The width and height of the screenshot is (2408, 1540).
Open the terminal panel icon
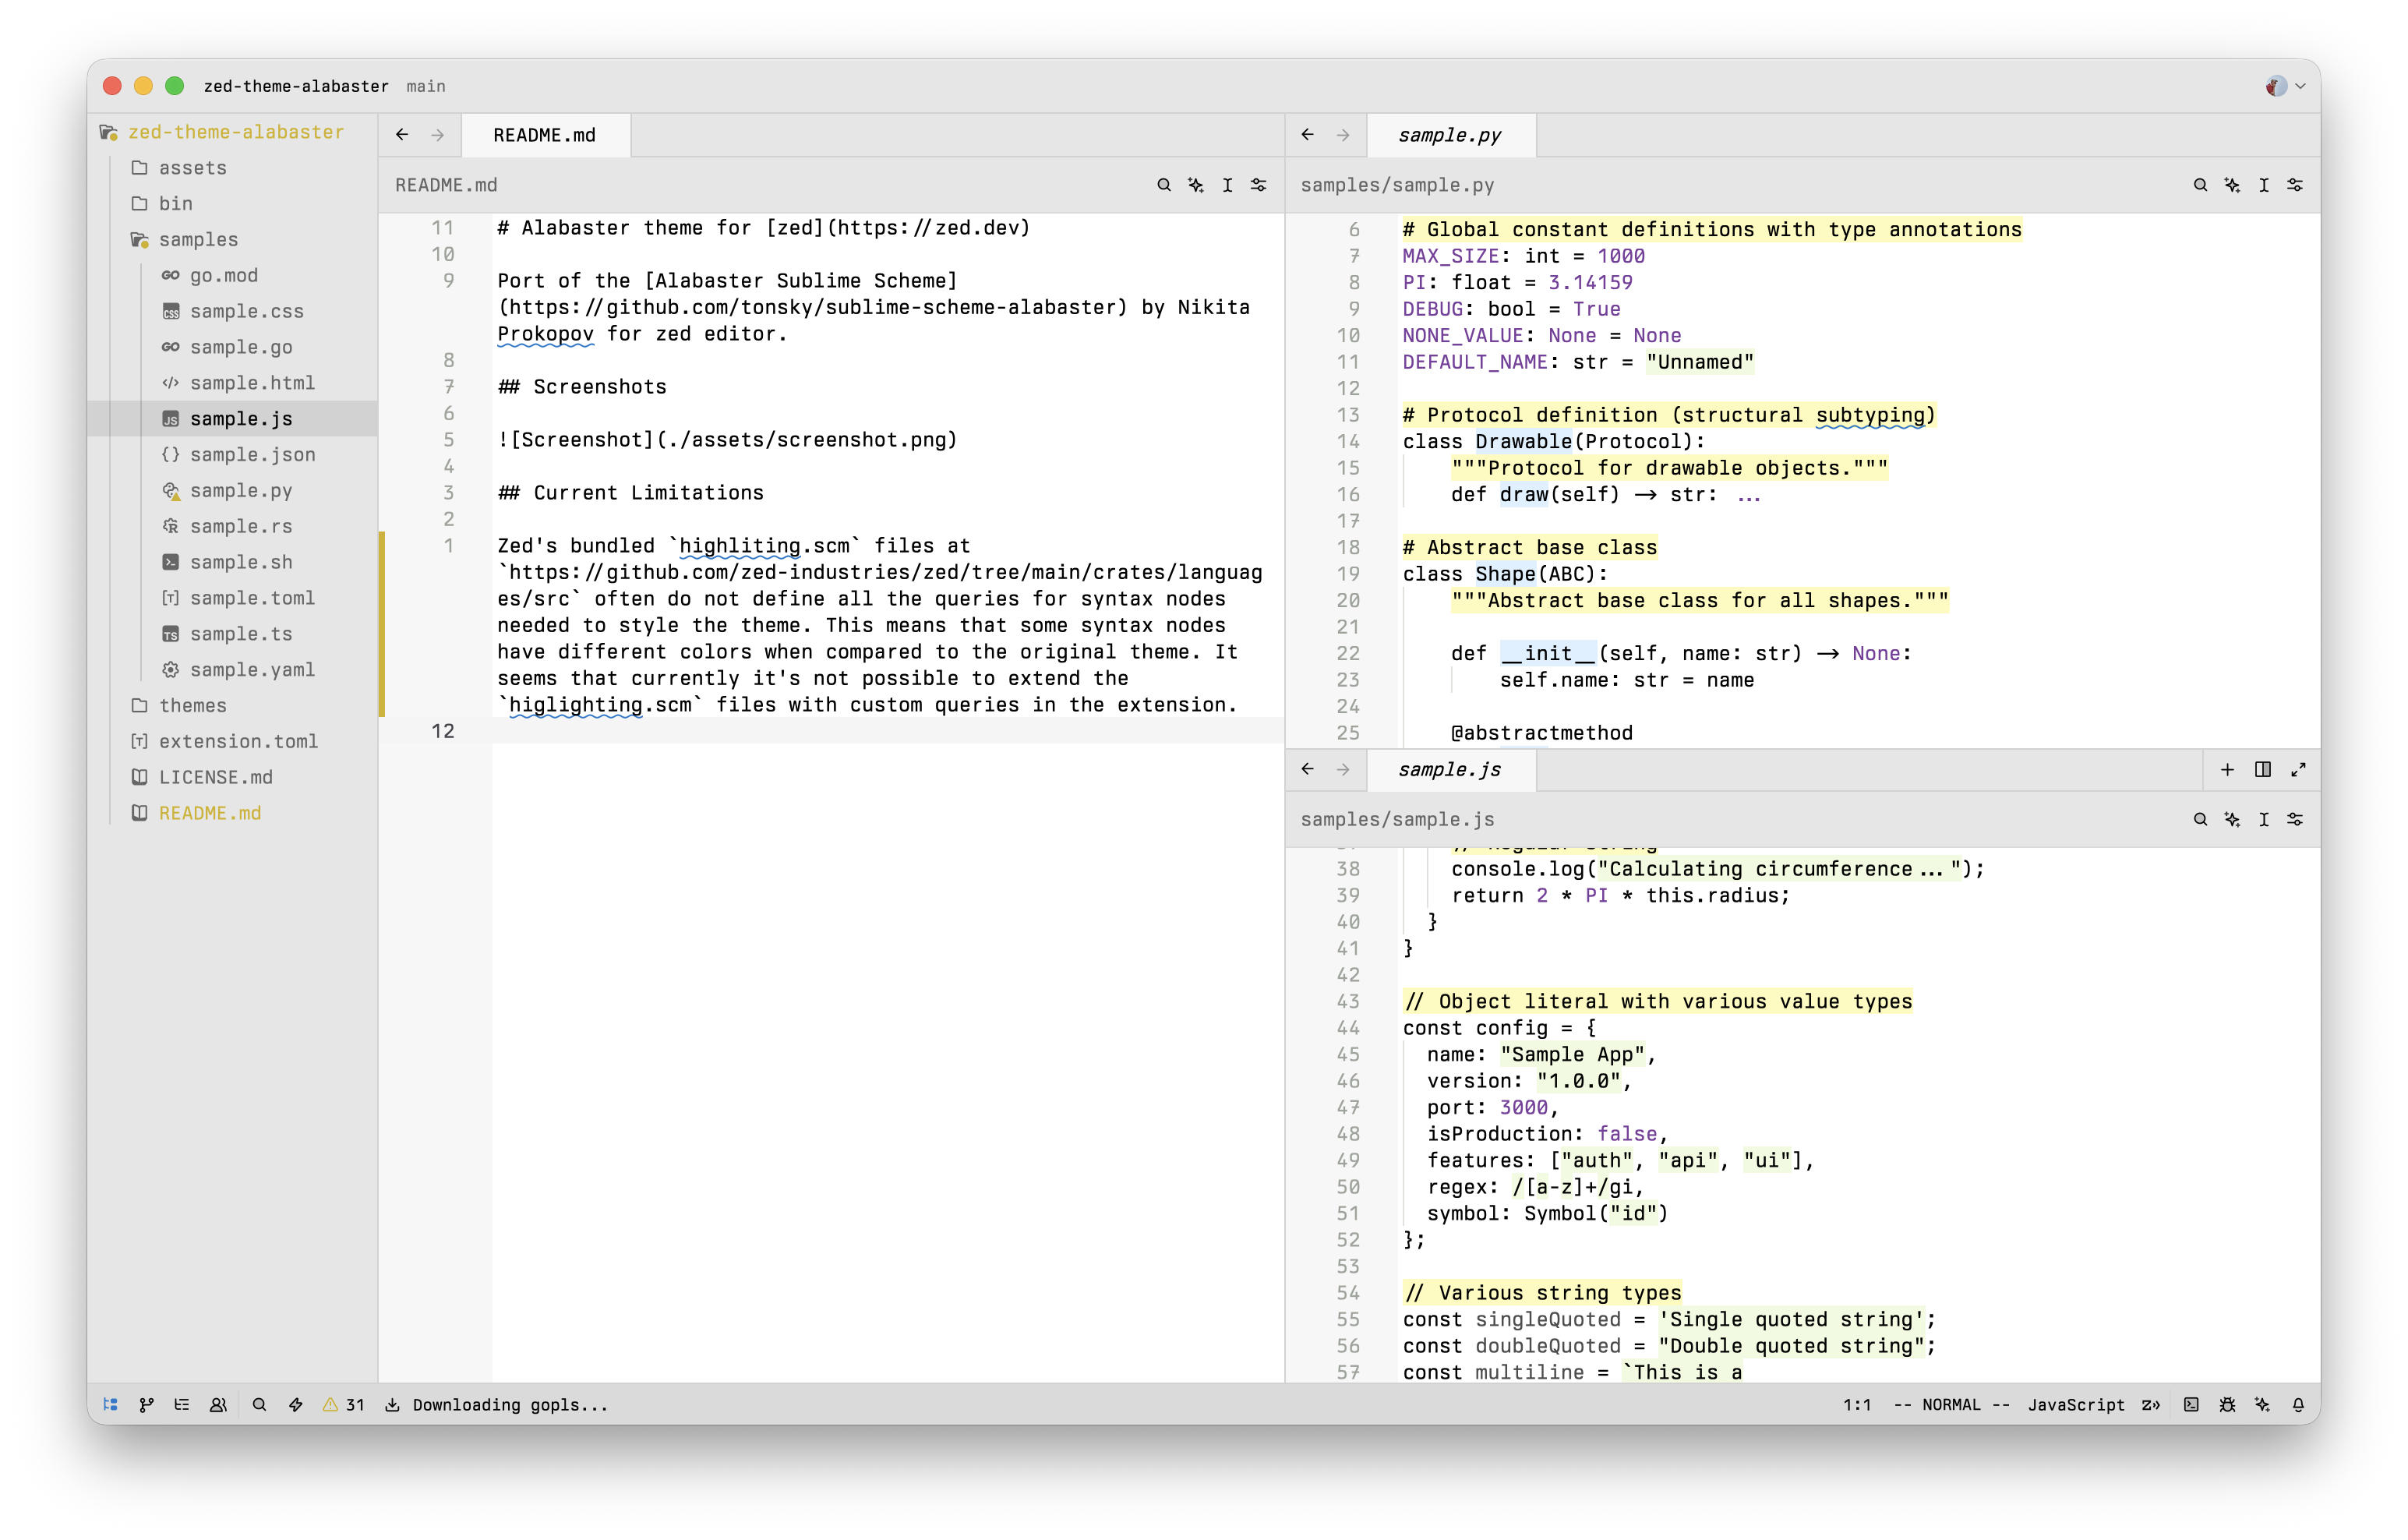2191,1404
